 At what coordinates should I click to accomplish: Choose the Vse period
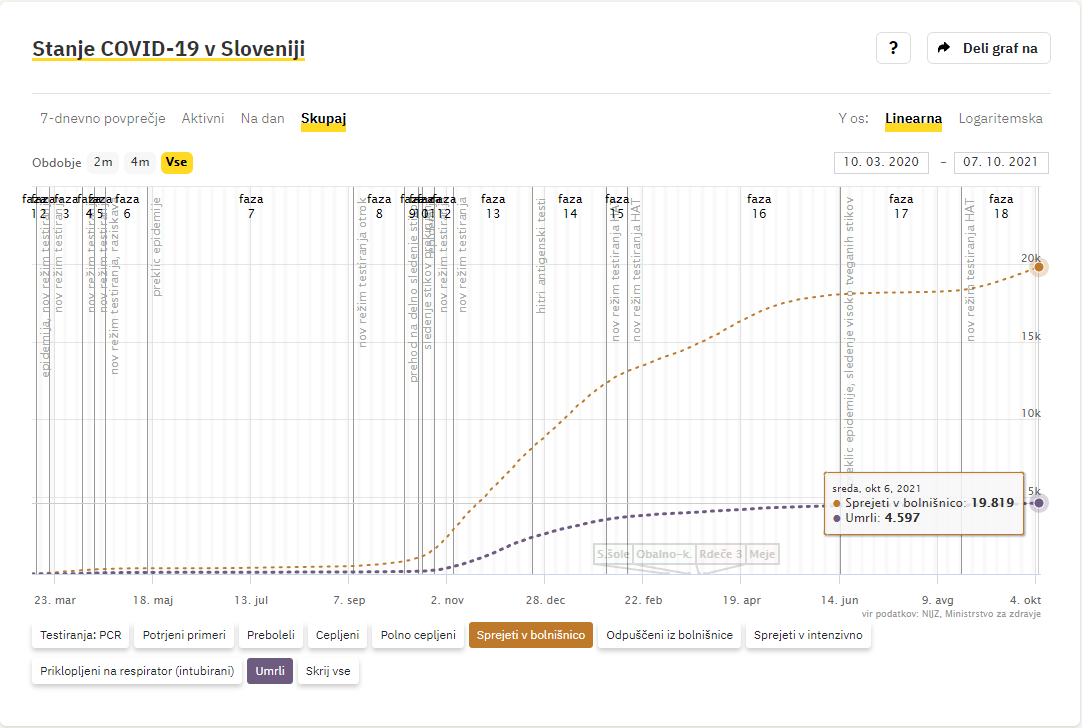(177, 162)
